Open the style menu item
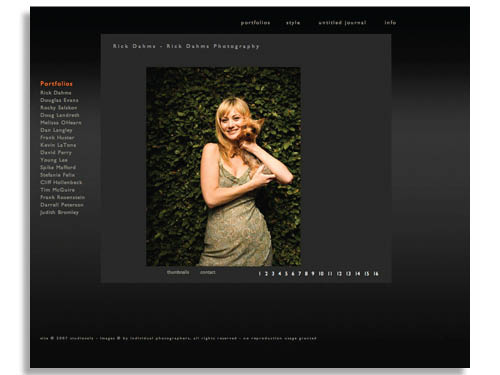 (293, 23)
